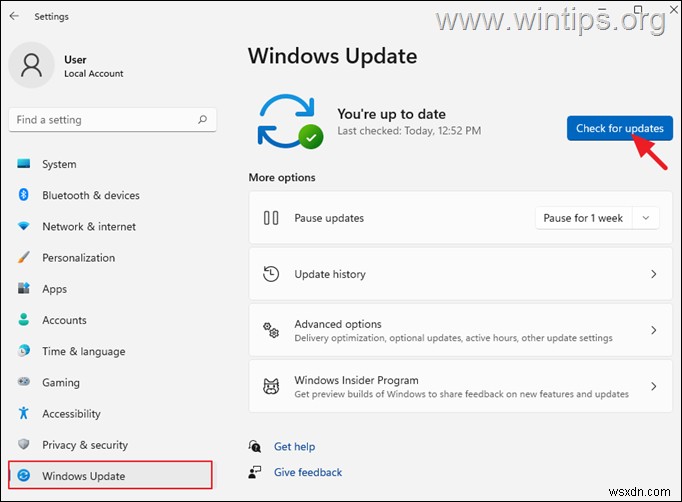Click the Personalization brush icon
Image resolution: width=682 pixels, height=502 pixels.
pos(24,258)
